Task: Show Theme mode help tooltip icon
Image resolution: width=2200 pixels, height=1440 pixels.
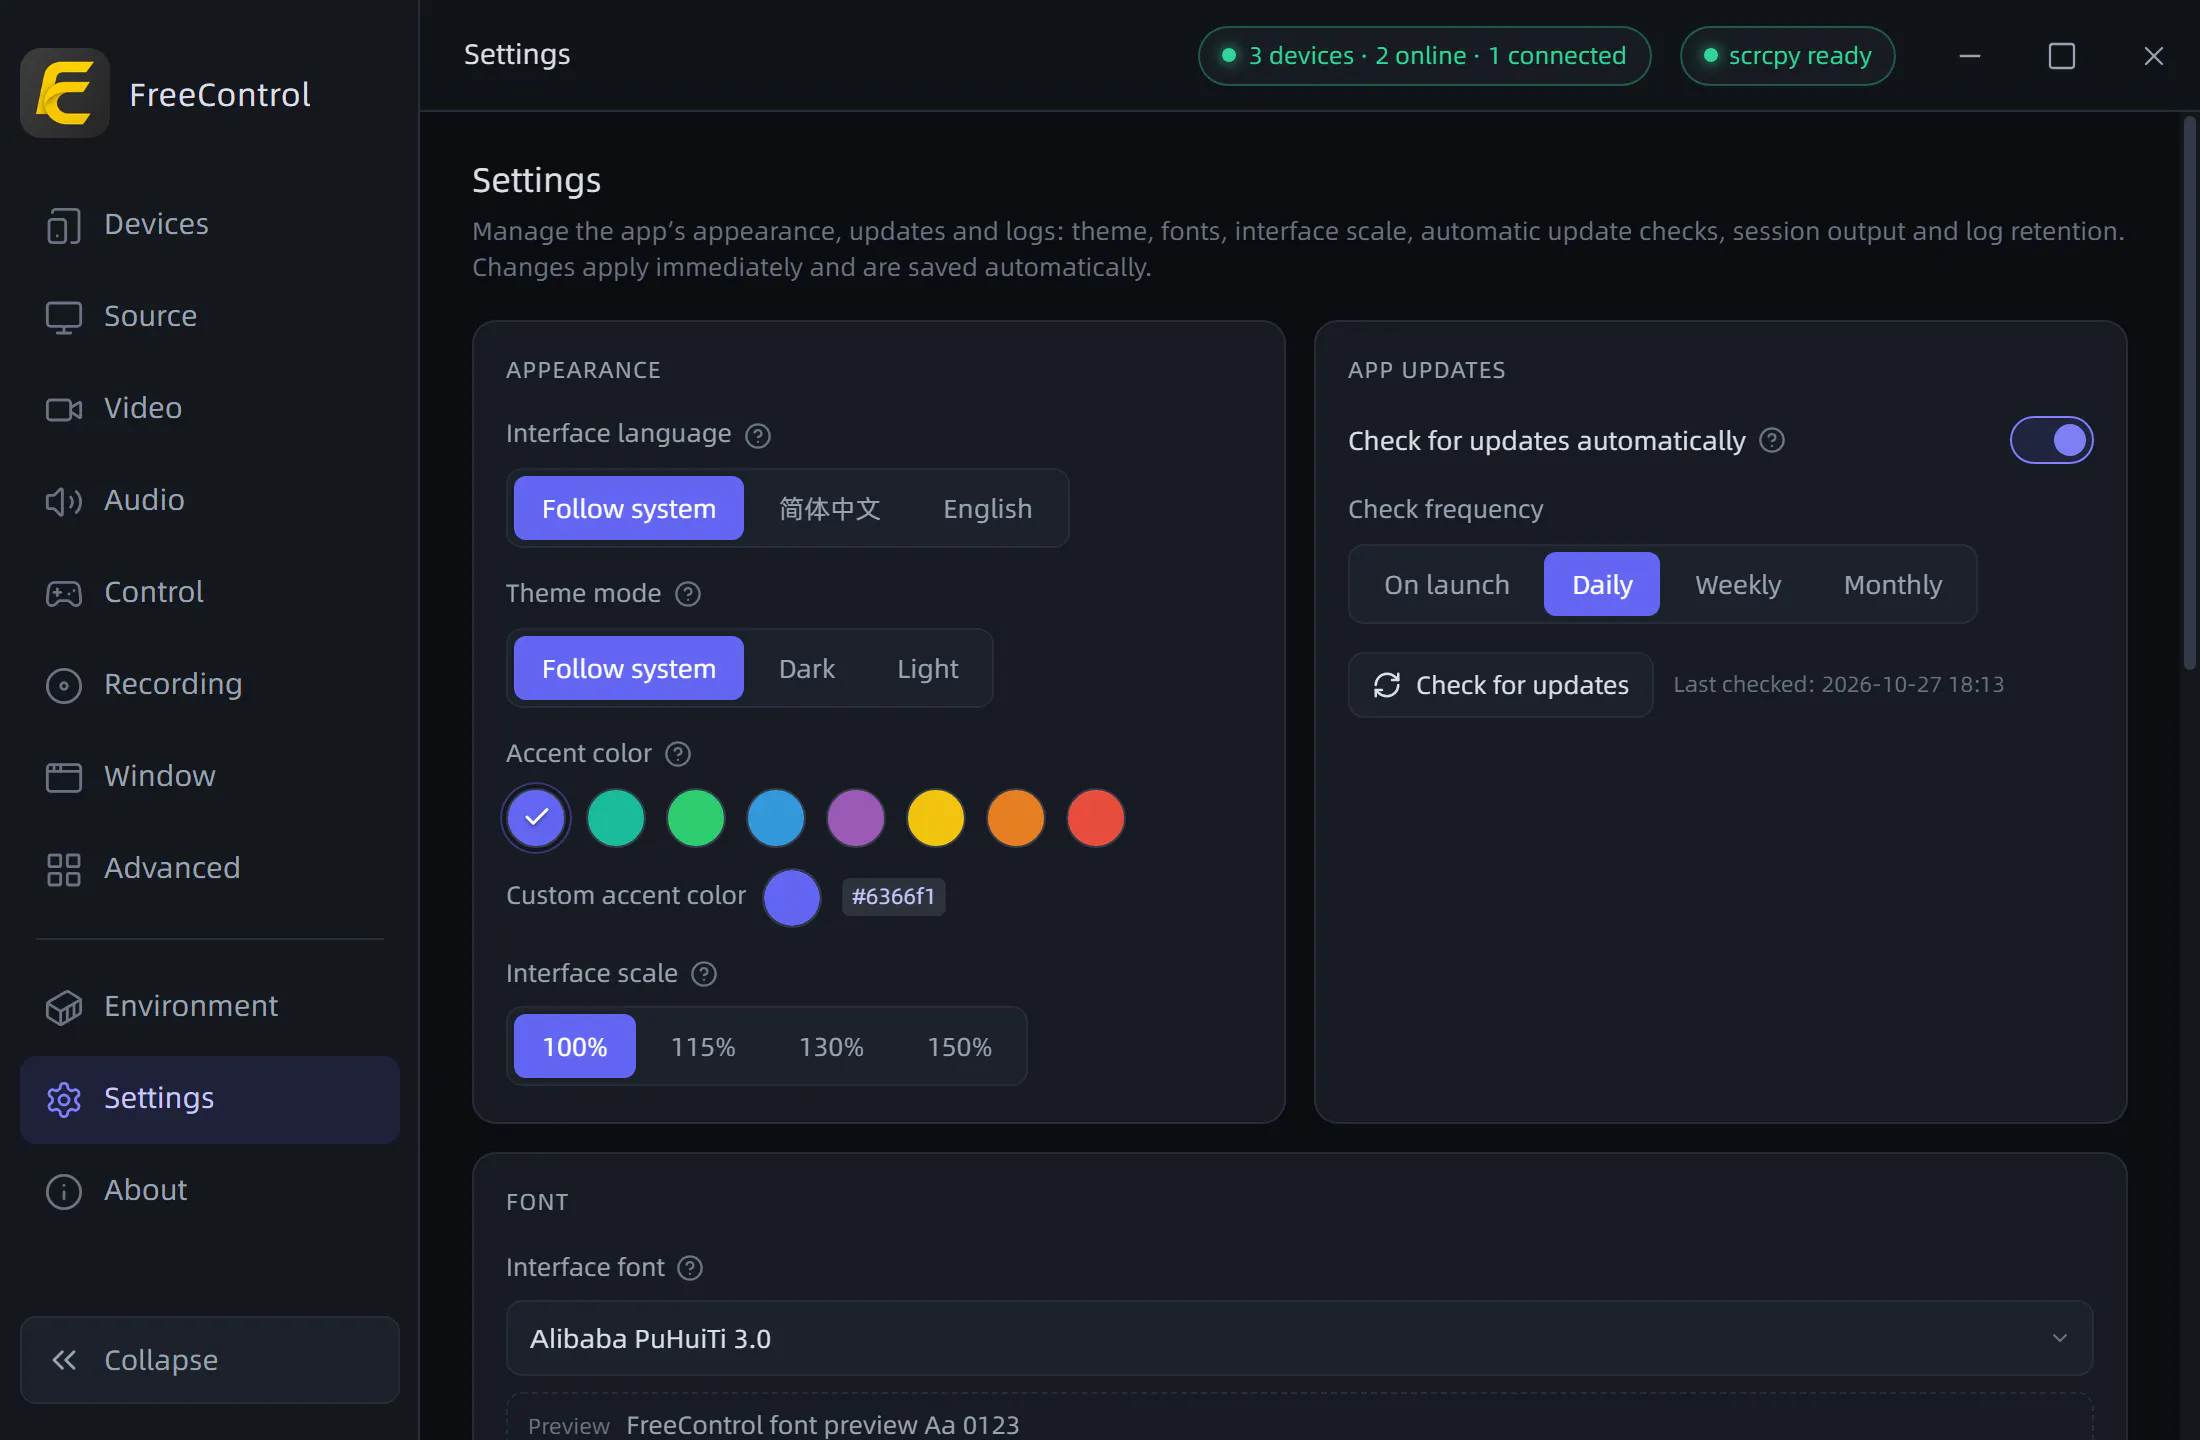Action: (688, 594)
